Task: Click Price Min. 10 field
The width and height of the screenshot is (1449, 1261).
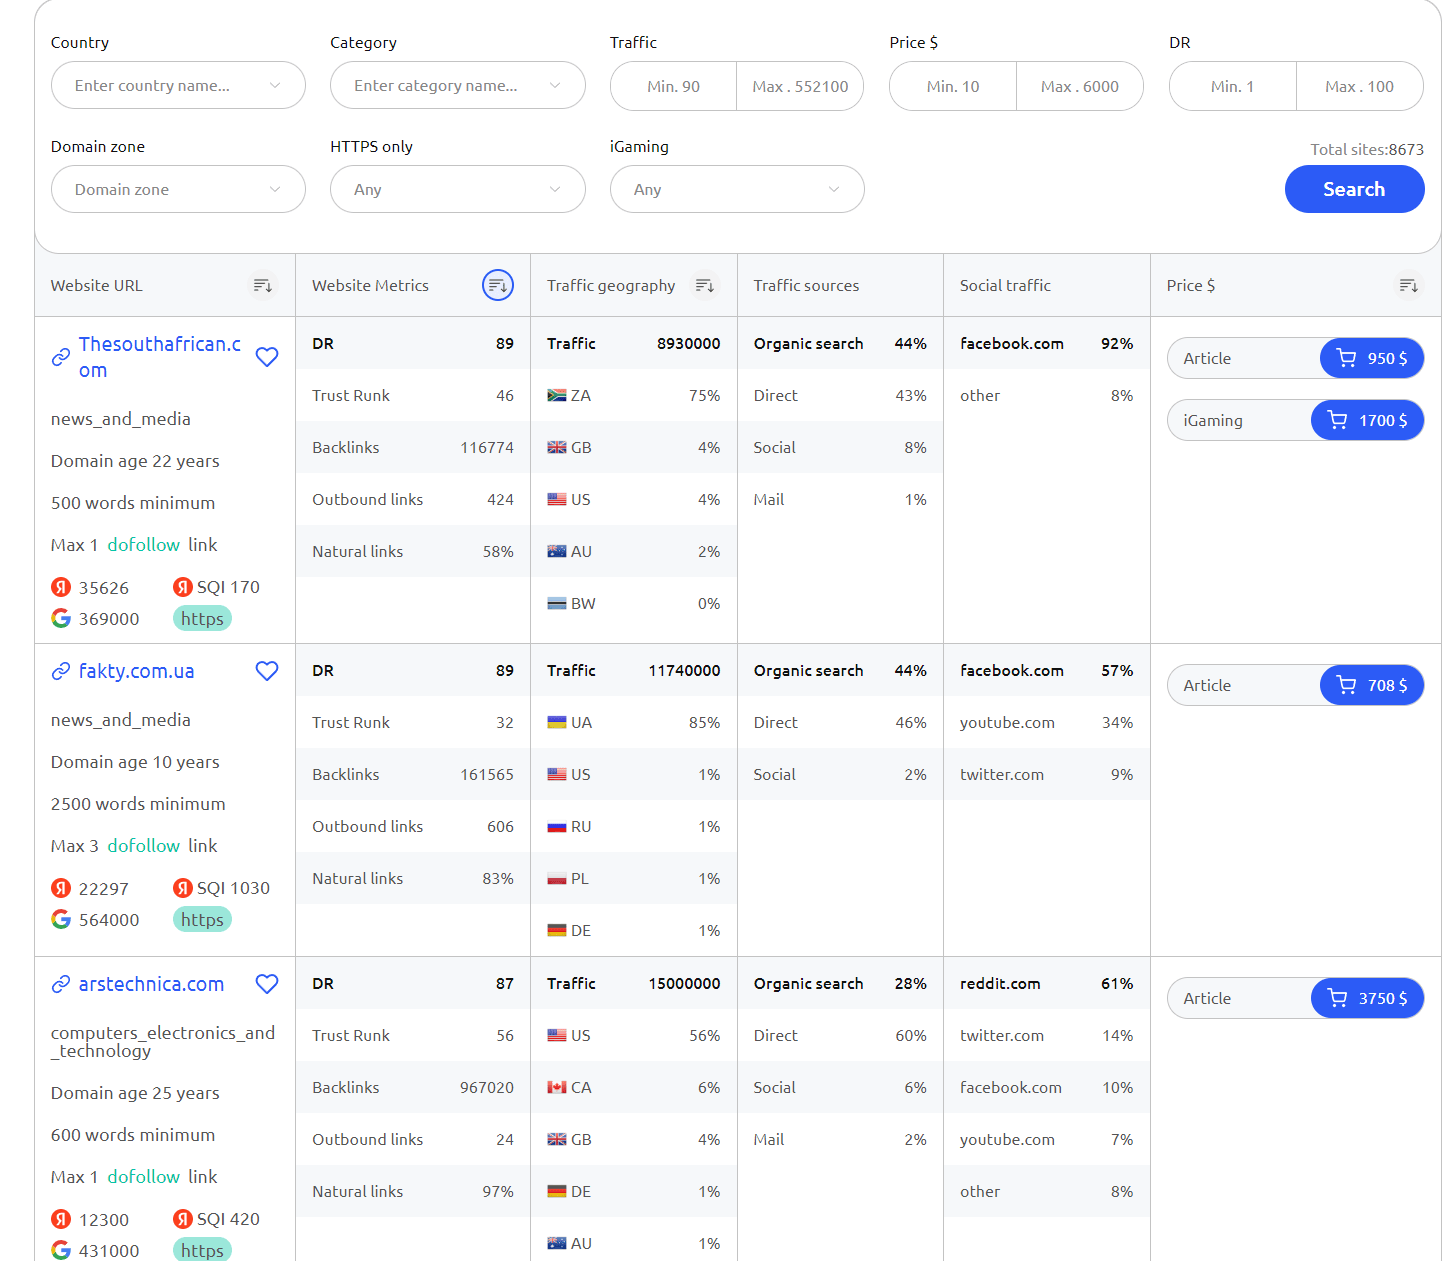Action: pos(953,86)
